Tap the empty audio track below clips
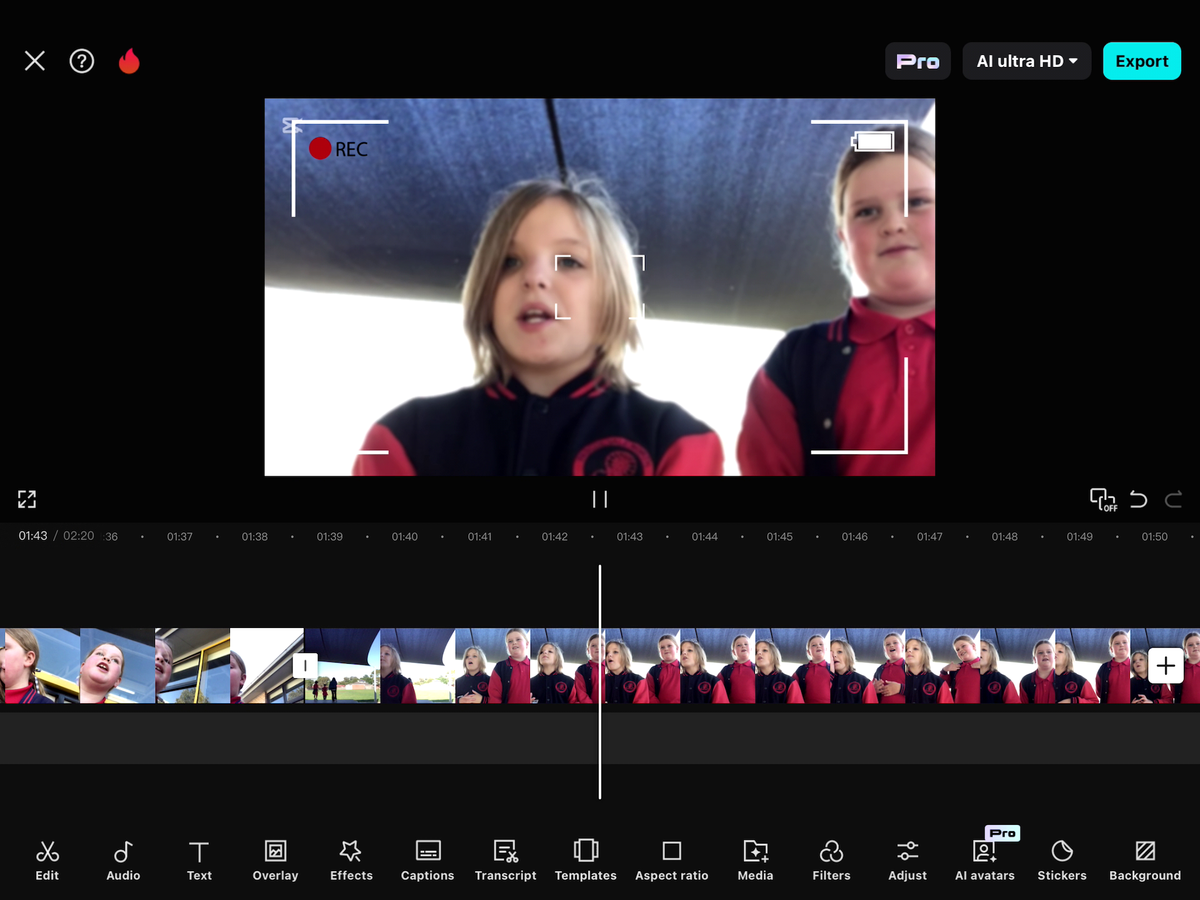The height and width of the screenshot is (900, 1200). coord(600,738)
